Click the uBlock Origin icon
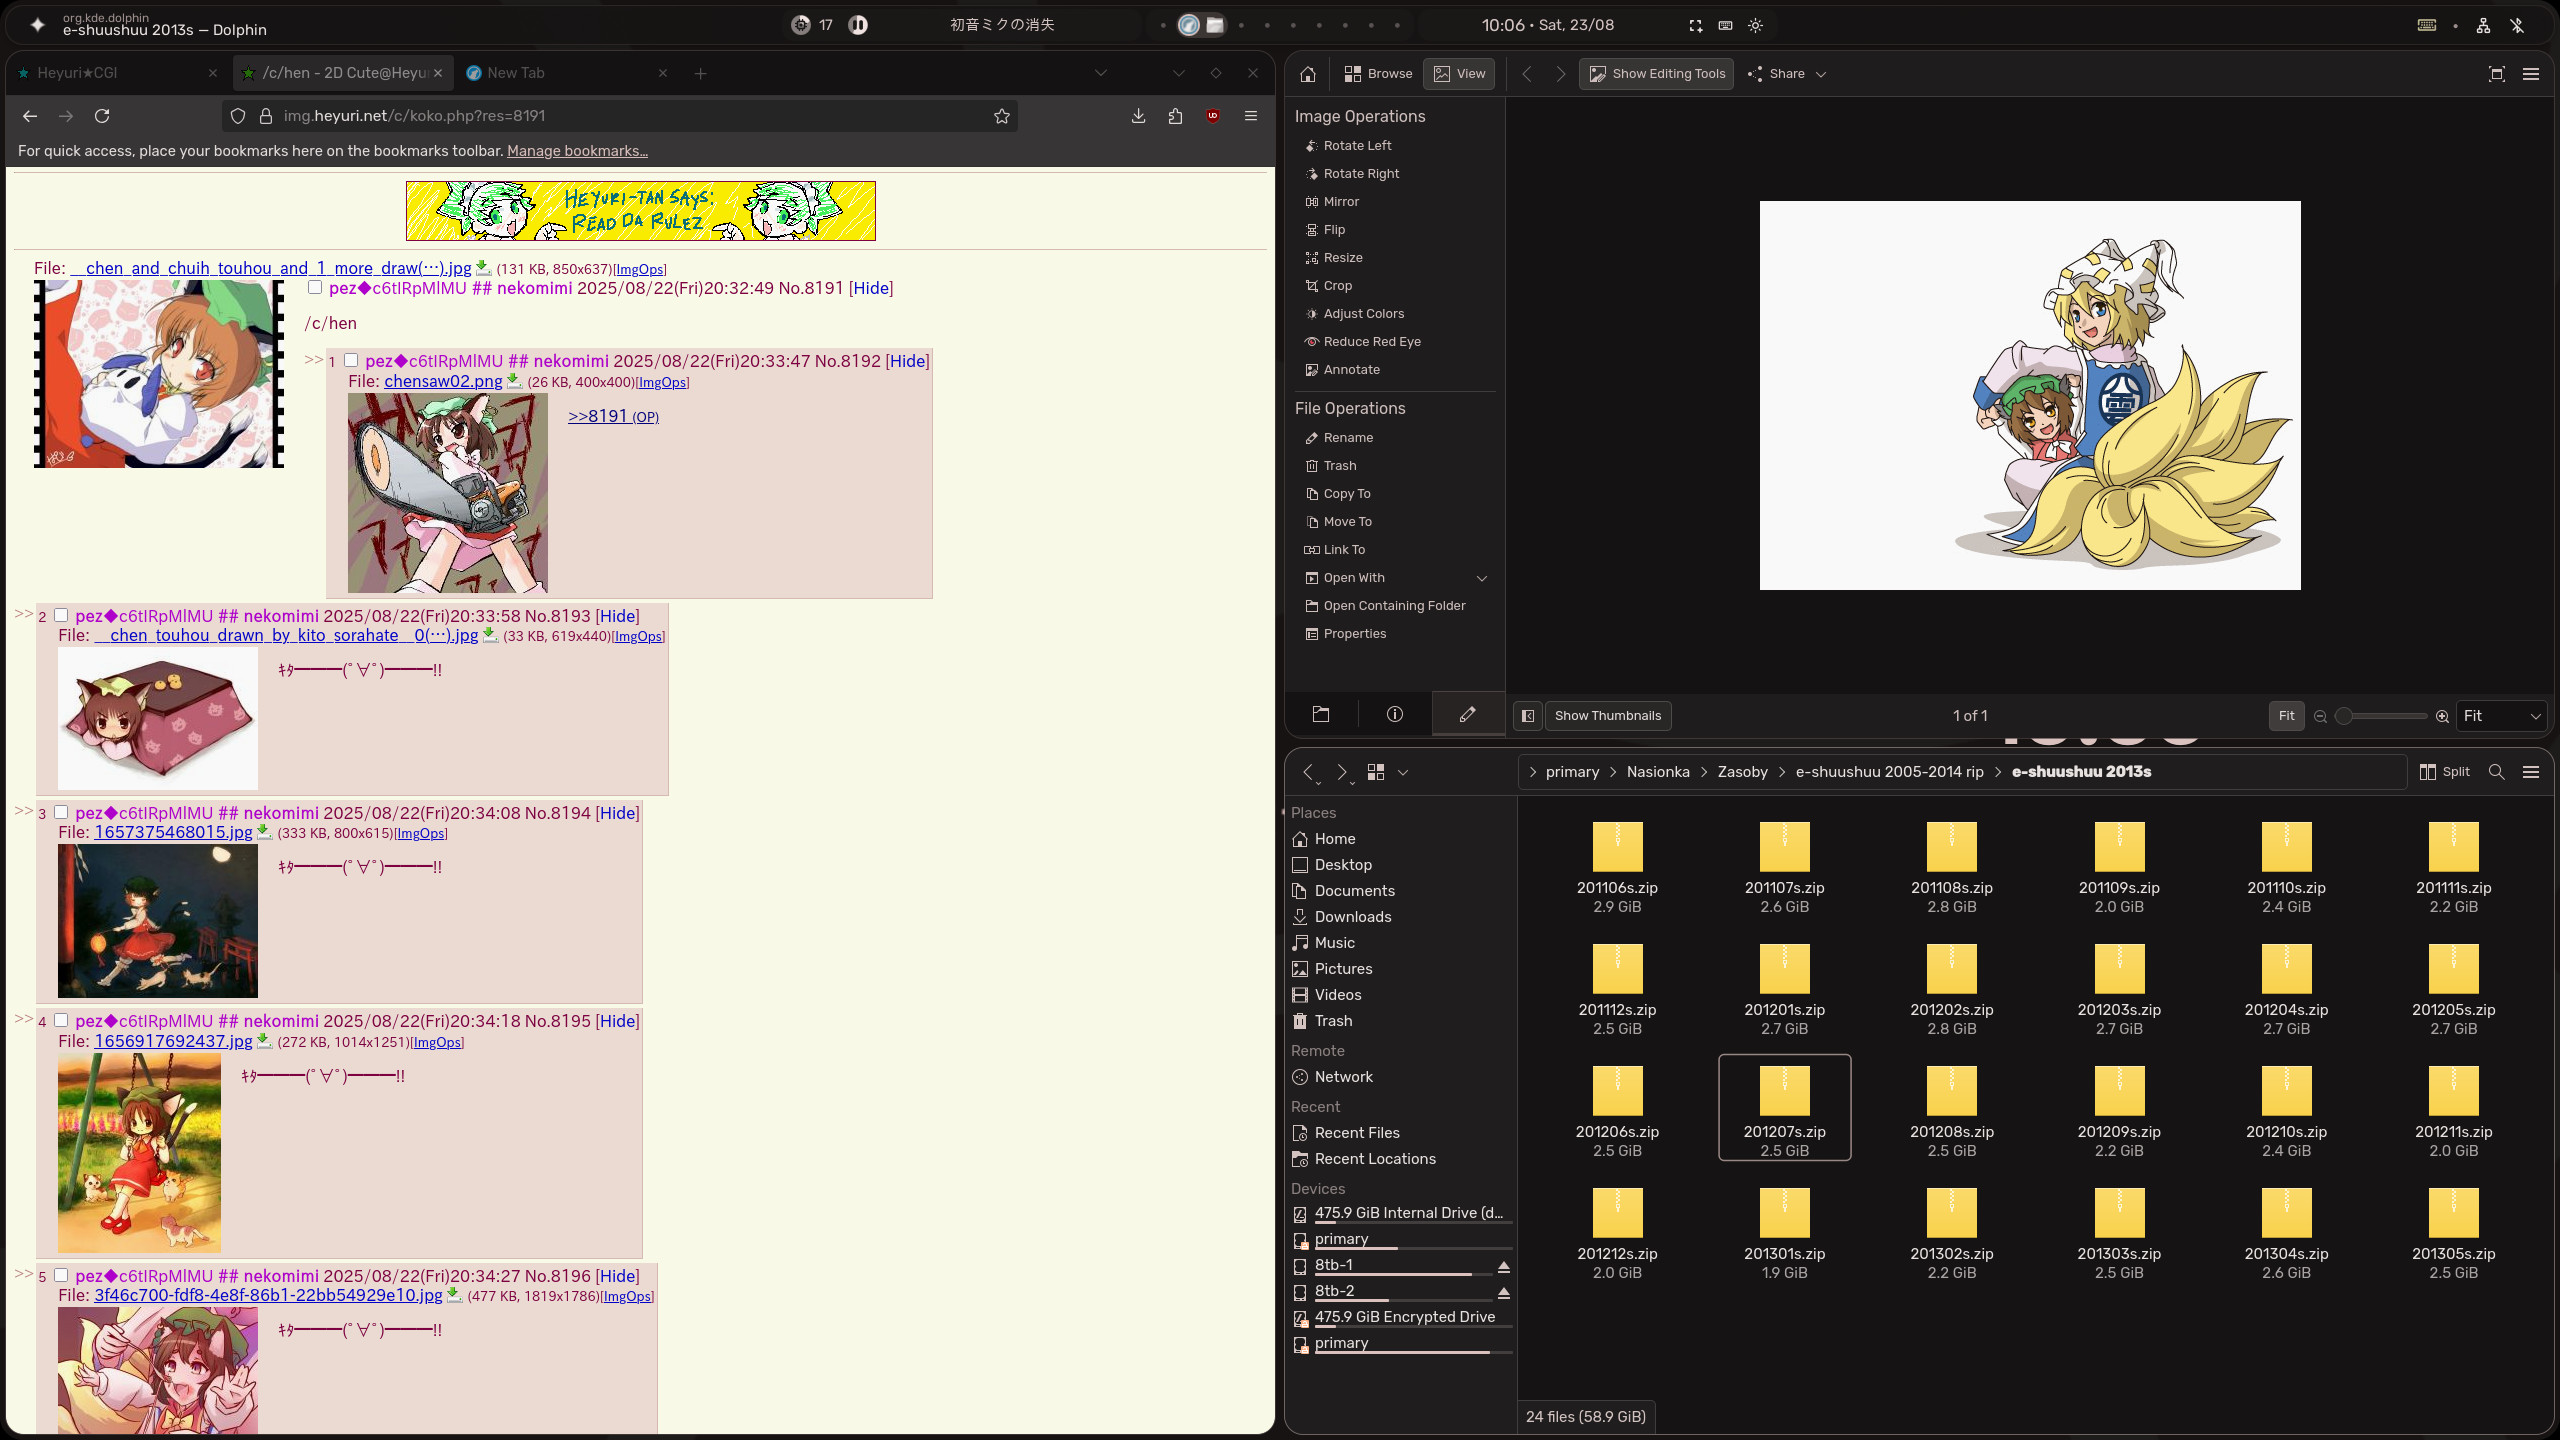This screenshot has height=1440, width=2560. point(1212,116)
